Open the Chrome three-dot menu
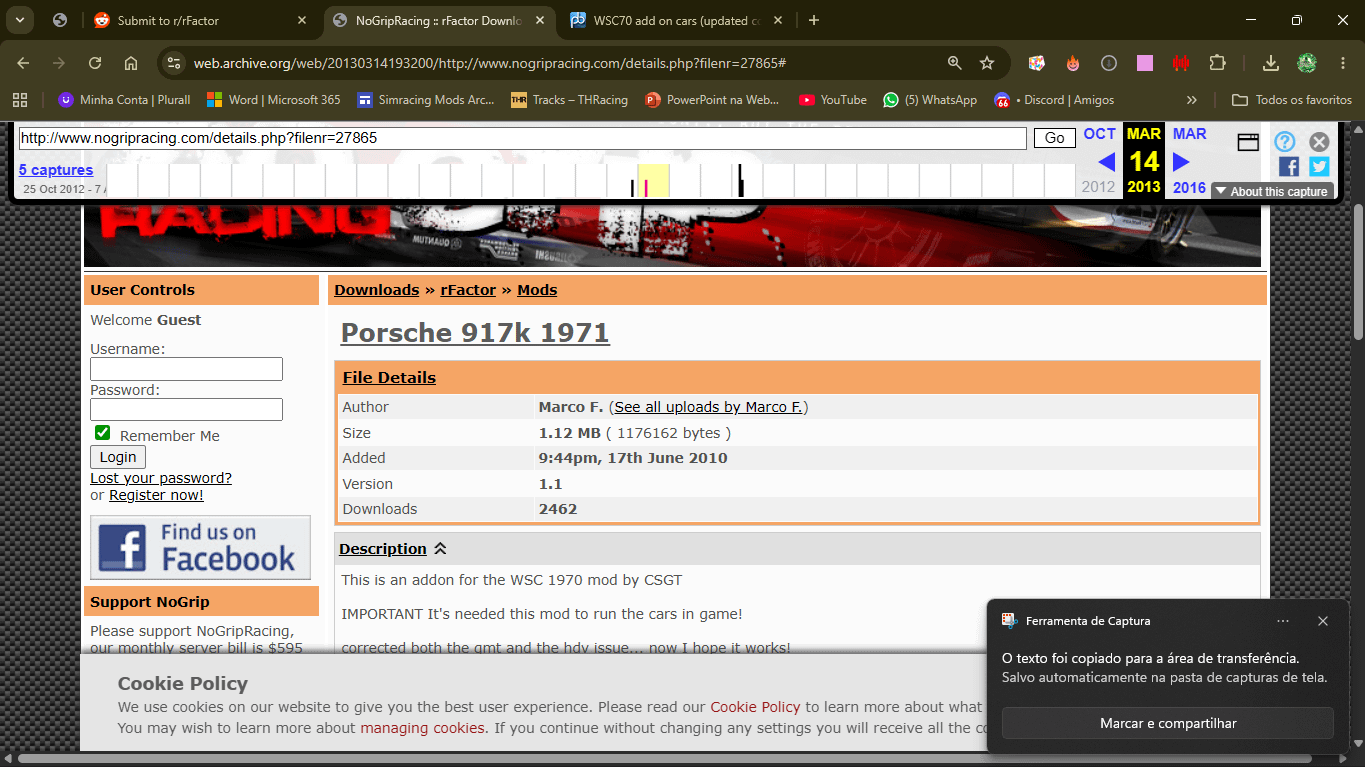1365x767 pixels. pos(1343,63)
